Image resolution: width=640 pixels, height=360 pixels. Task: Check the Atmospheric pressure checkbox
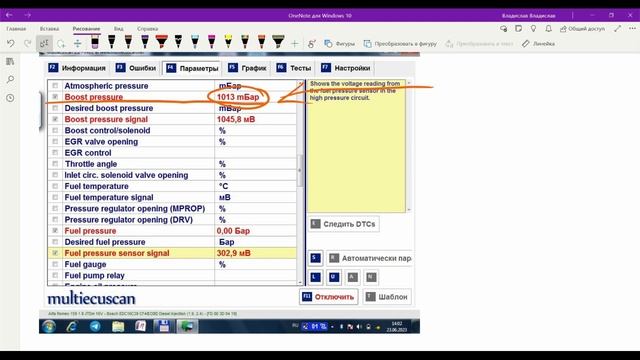pyautogui.click(x=55, y=86)
